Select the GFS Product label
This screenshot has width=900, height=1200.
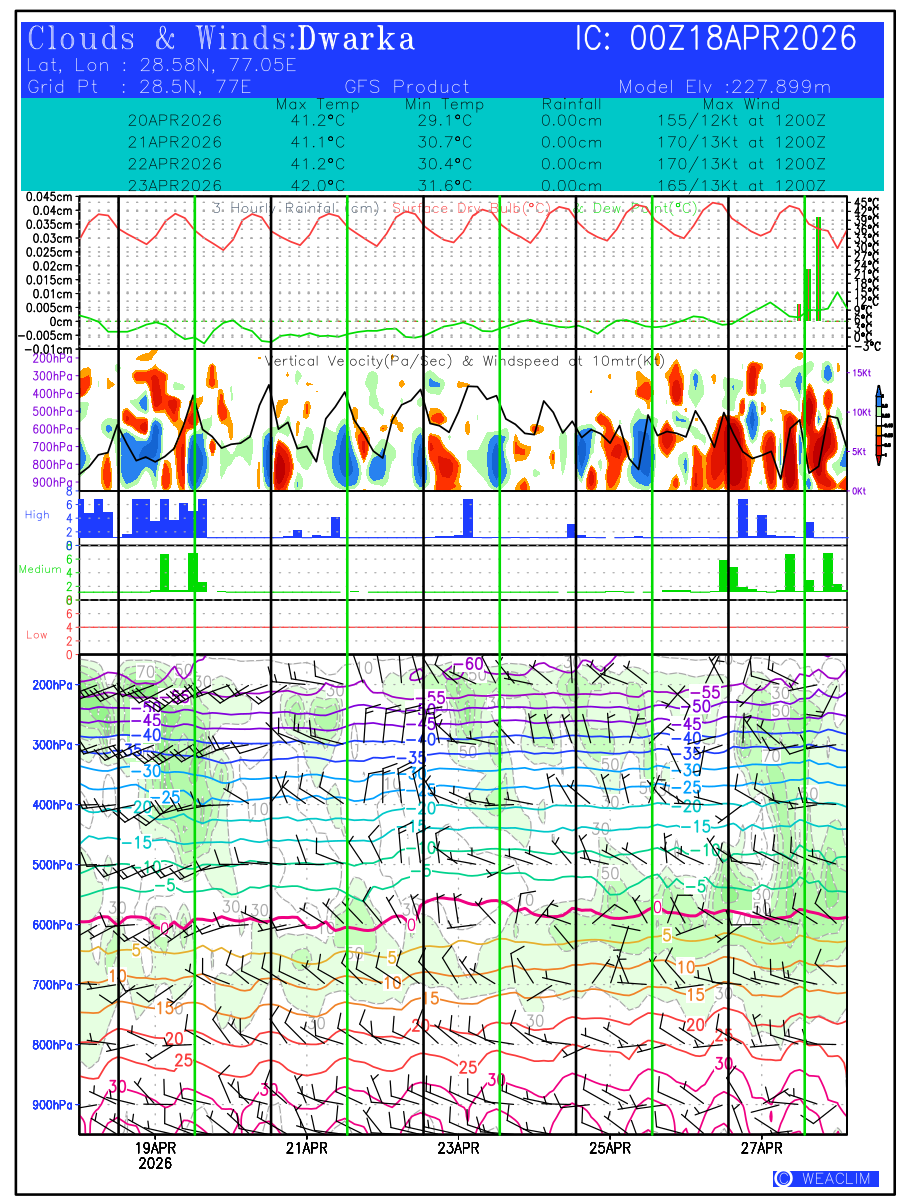[x=407, y=87]
